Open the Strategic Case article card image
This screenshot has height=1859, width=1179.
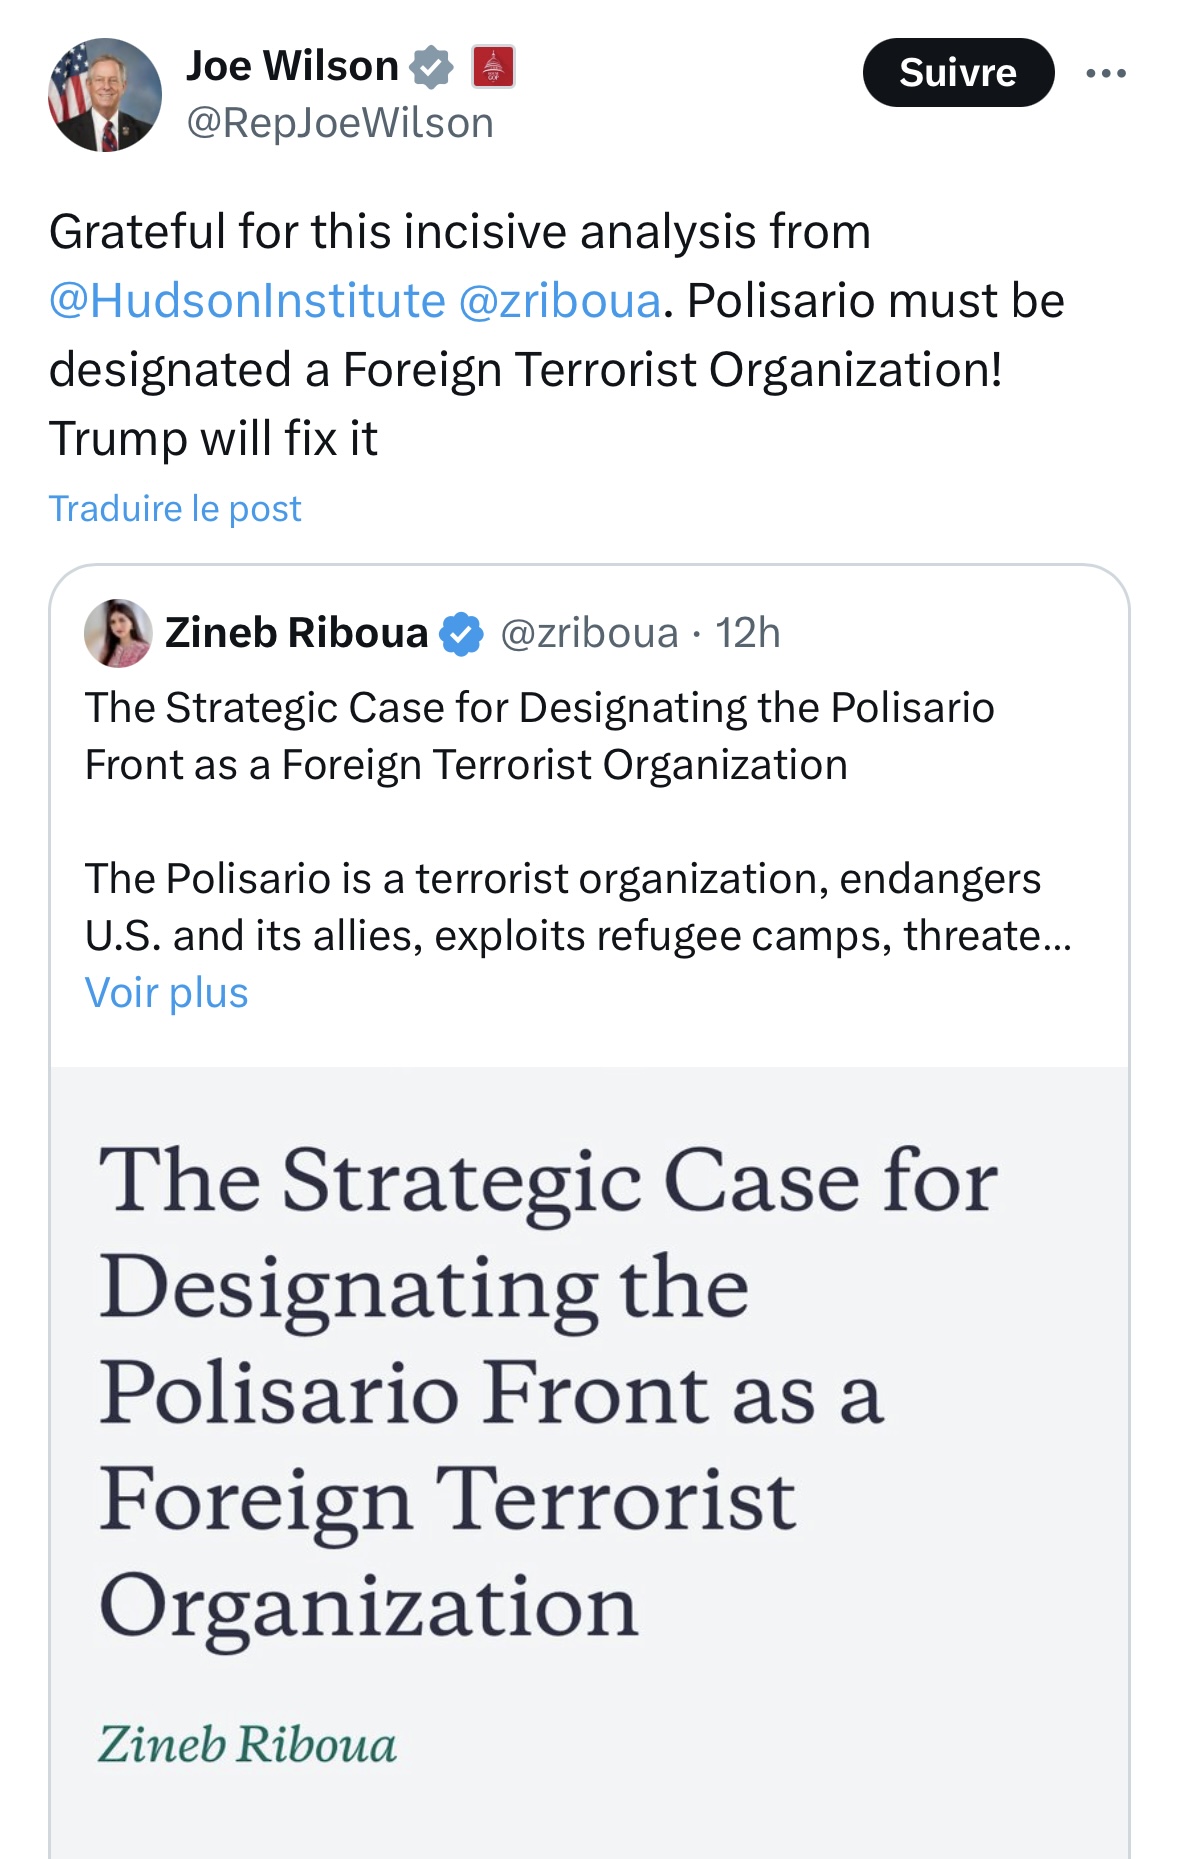pos(589,1462)
